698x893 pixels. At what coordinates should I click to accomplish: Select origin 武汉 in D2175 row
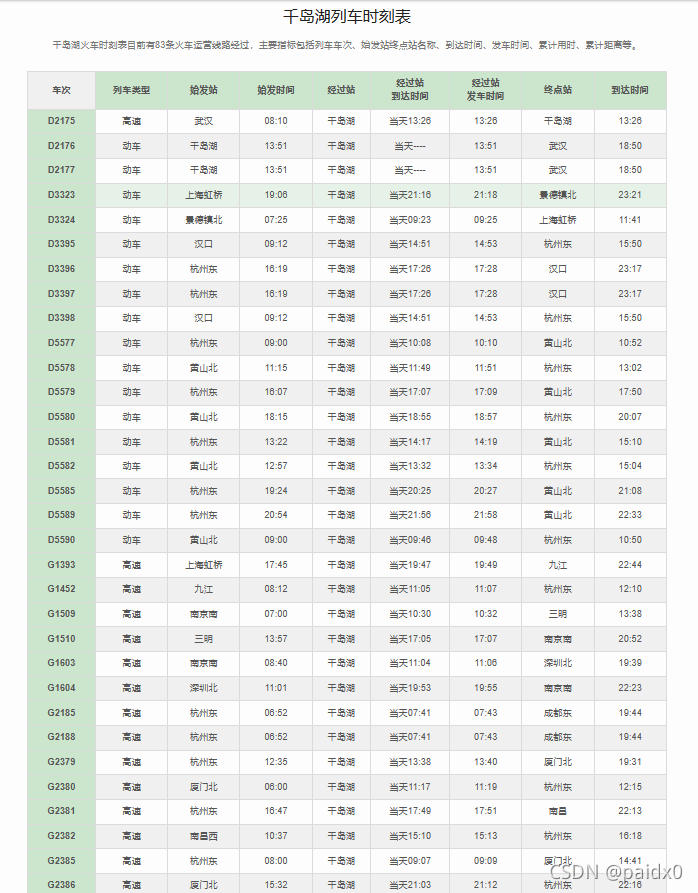point(204,121)
